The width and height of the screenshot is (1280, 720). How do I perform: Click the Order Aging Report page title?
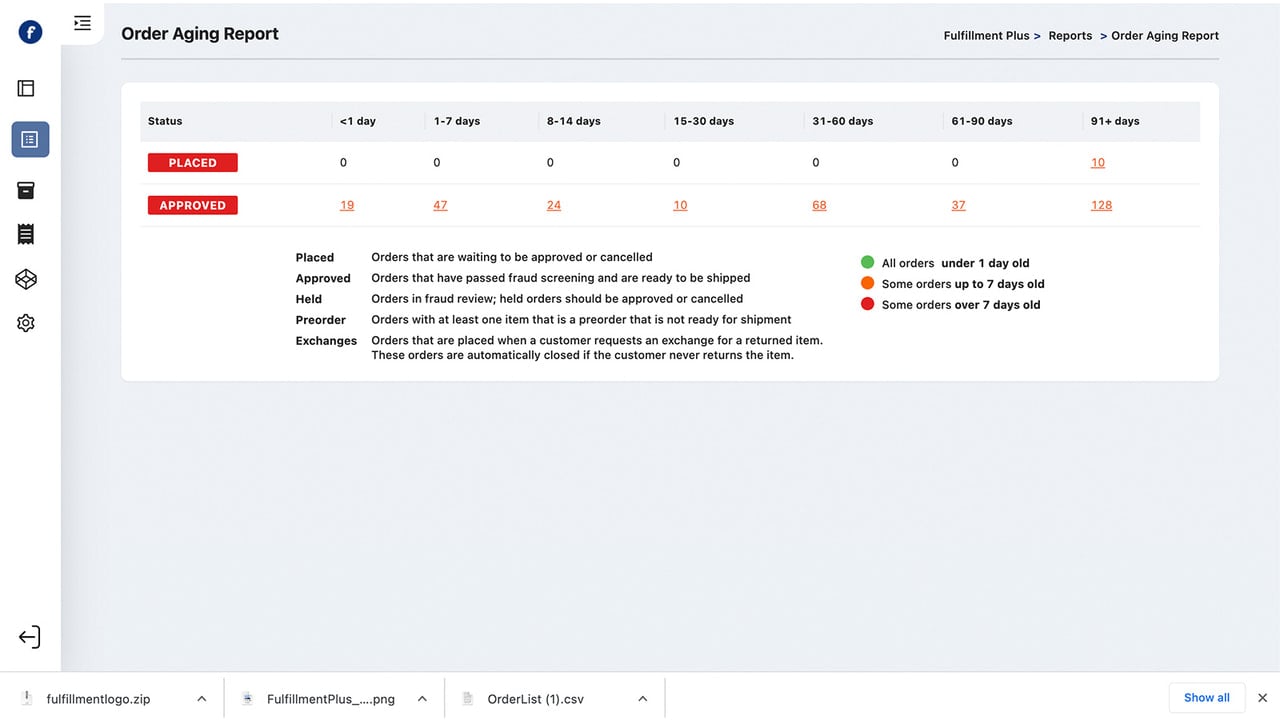[200, 33]
